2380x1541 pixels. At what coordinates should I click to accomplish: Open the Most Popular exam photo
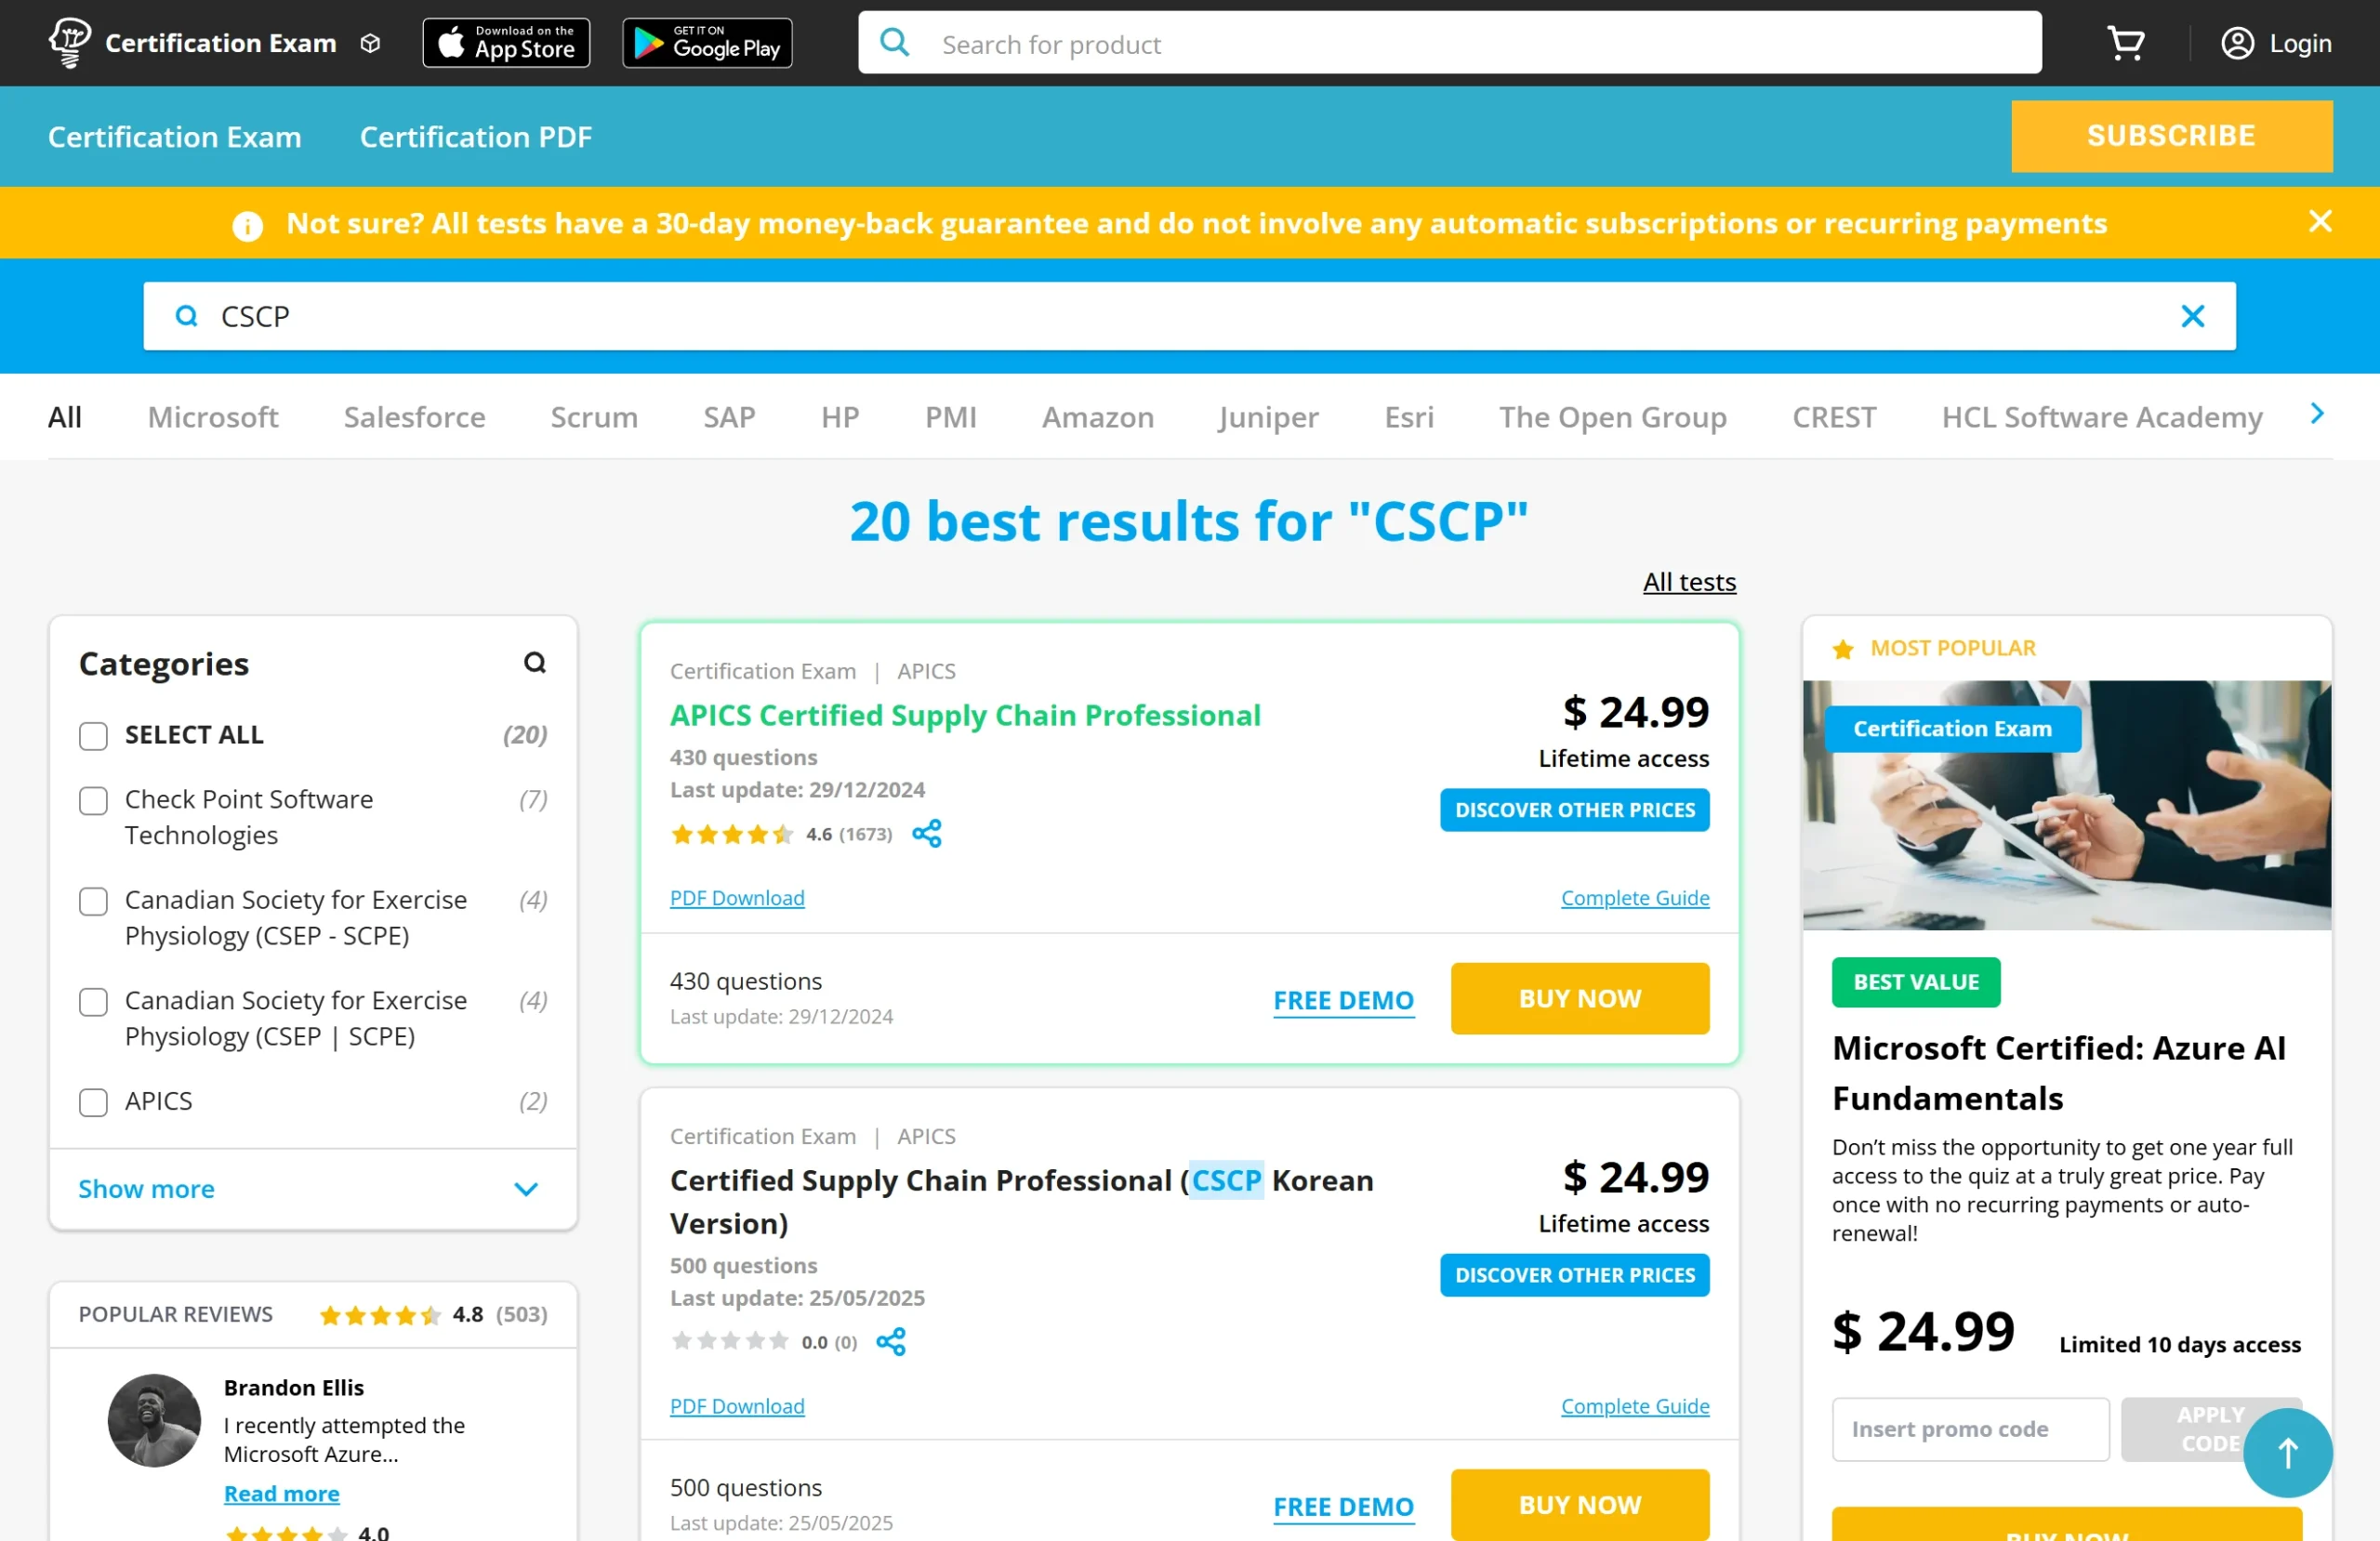2066,805
